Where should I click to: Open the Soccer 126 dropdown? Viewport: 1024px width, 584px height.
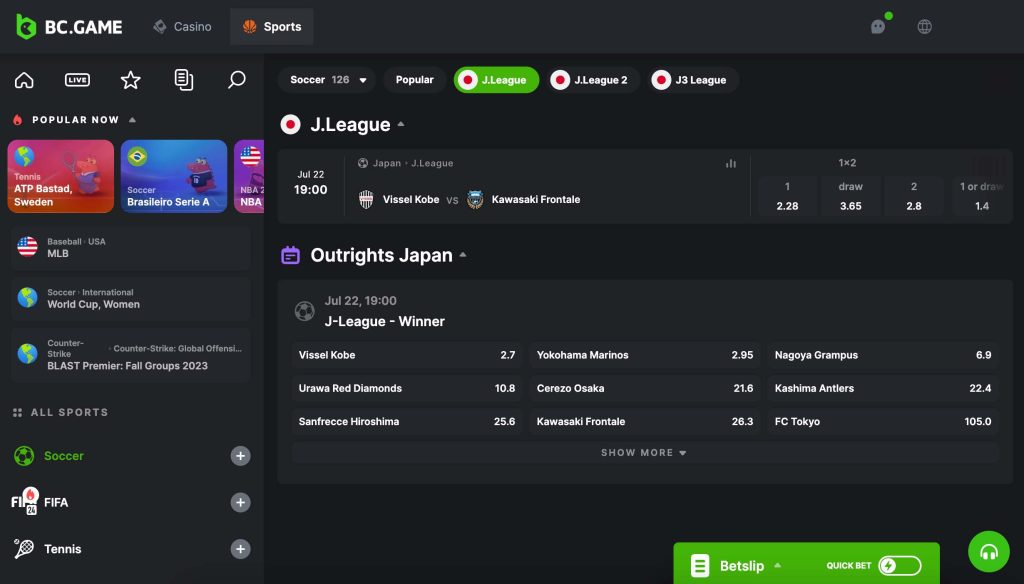328,80
